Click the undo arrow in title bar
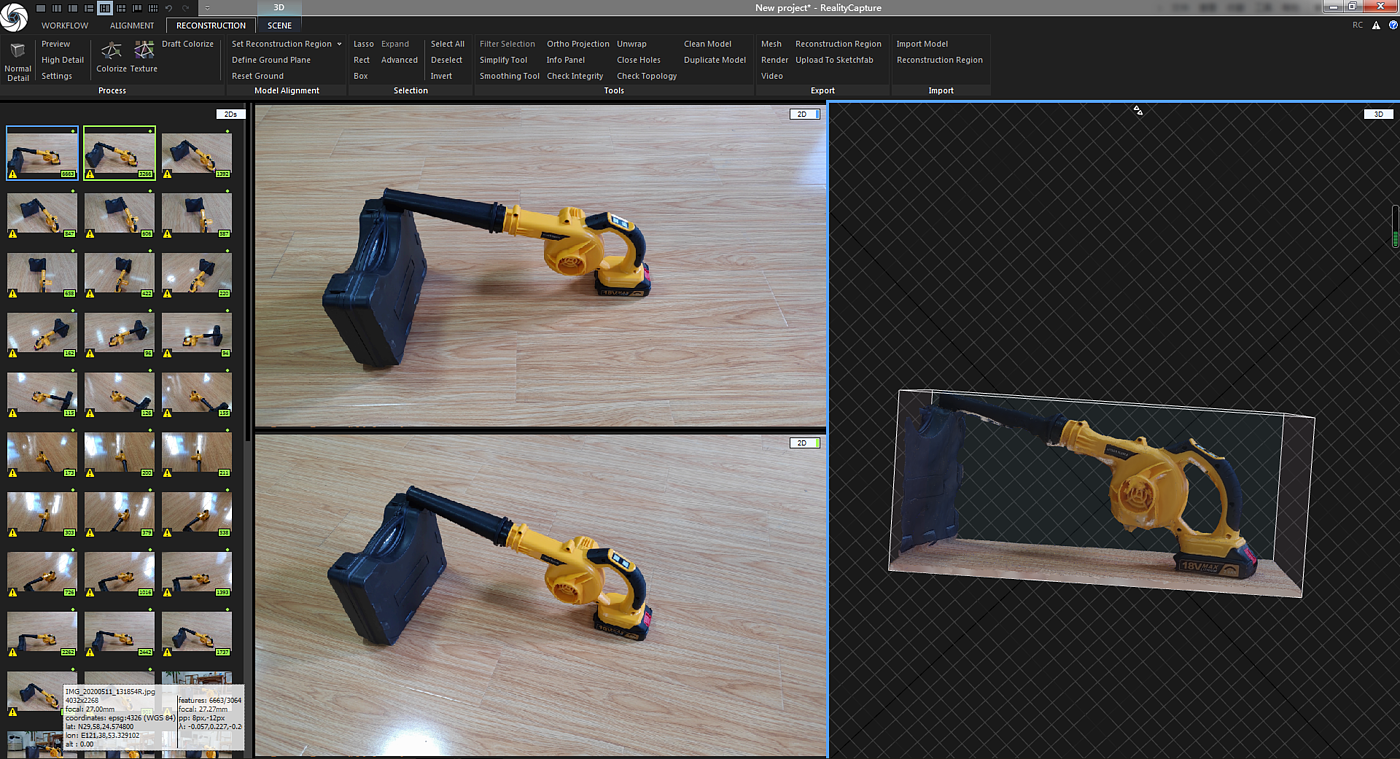 (168, 8)
